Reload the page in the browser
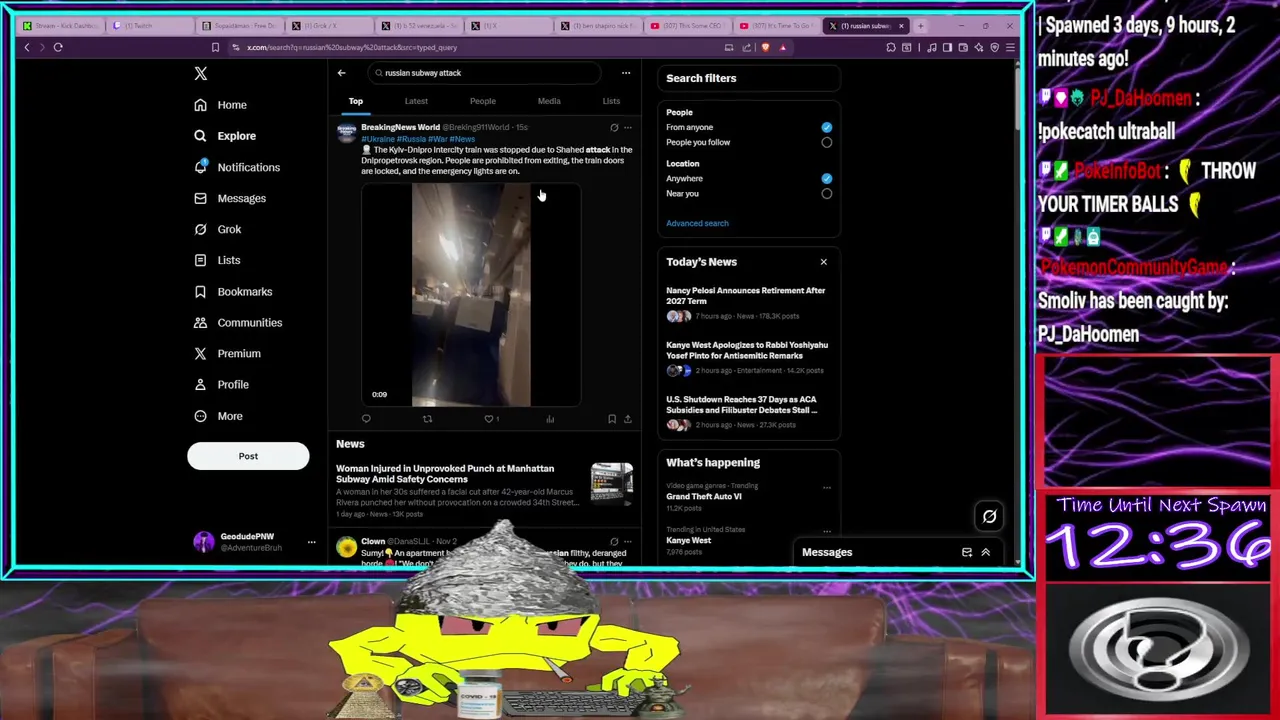 58,47
